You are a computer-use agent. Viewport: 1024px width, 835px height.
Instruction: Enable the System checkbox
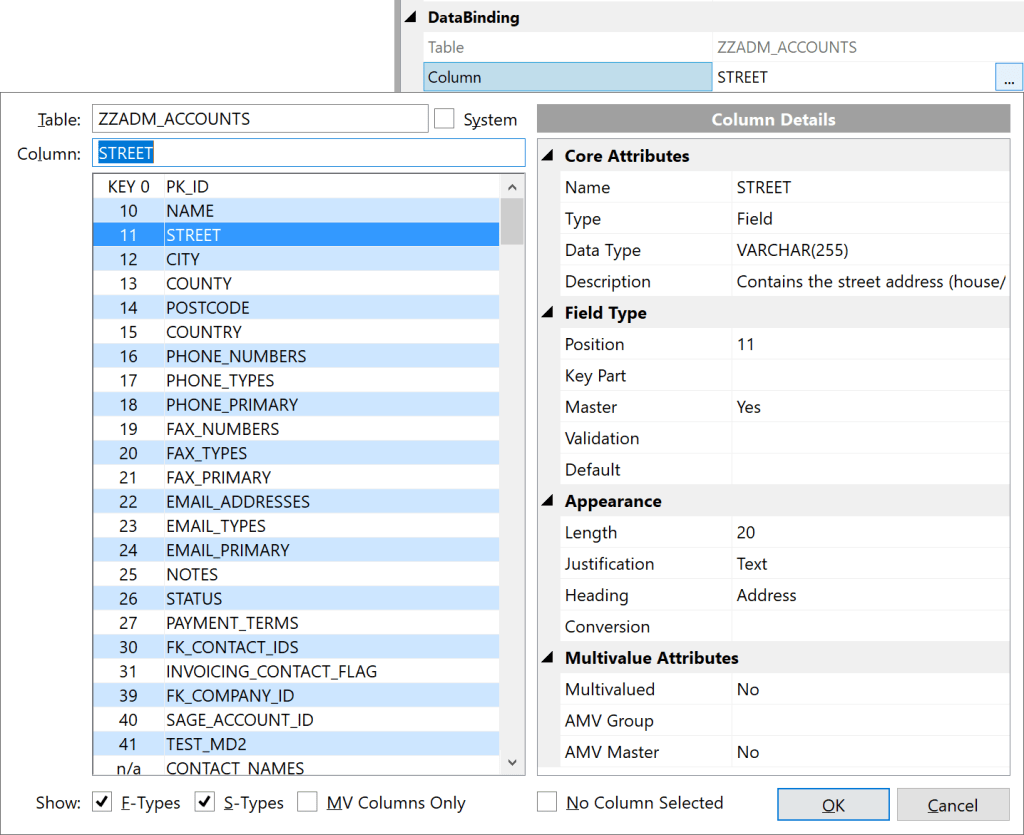(443, 119)
